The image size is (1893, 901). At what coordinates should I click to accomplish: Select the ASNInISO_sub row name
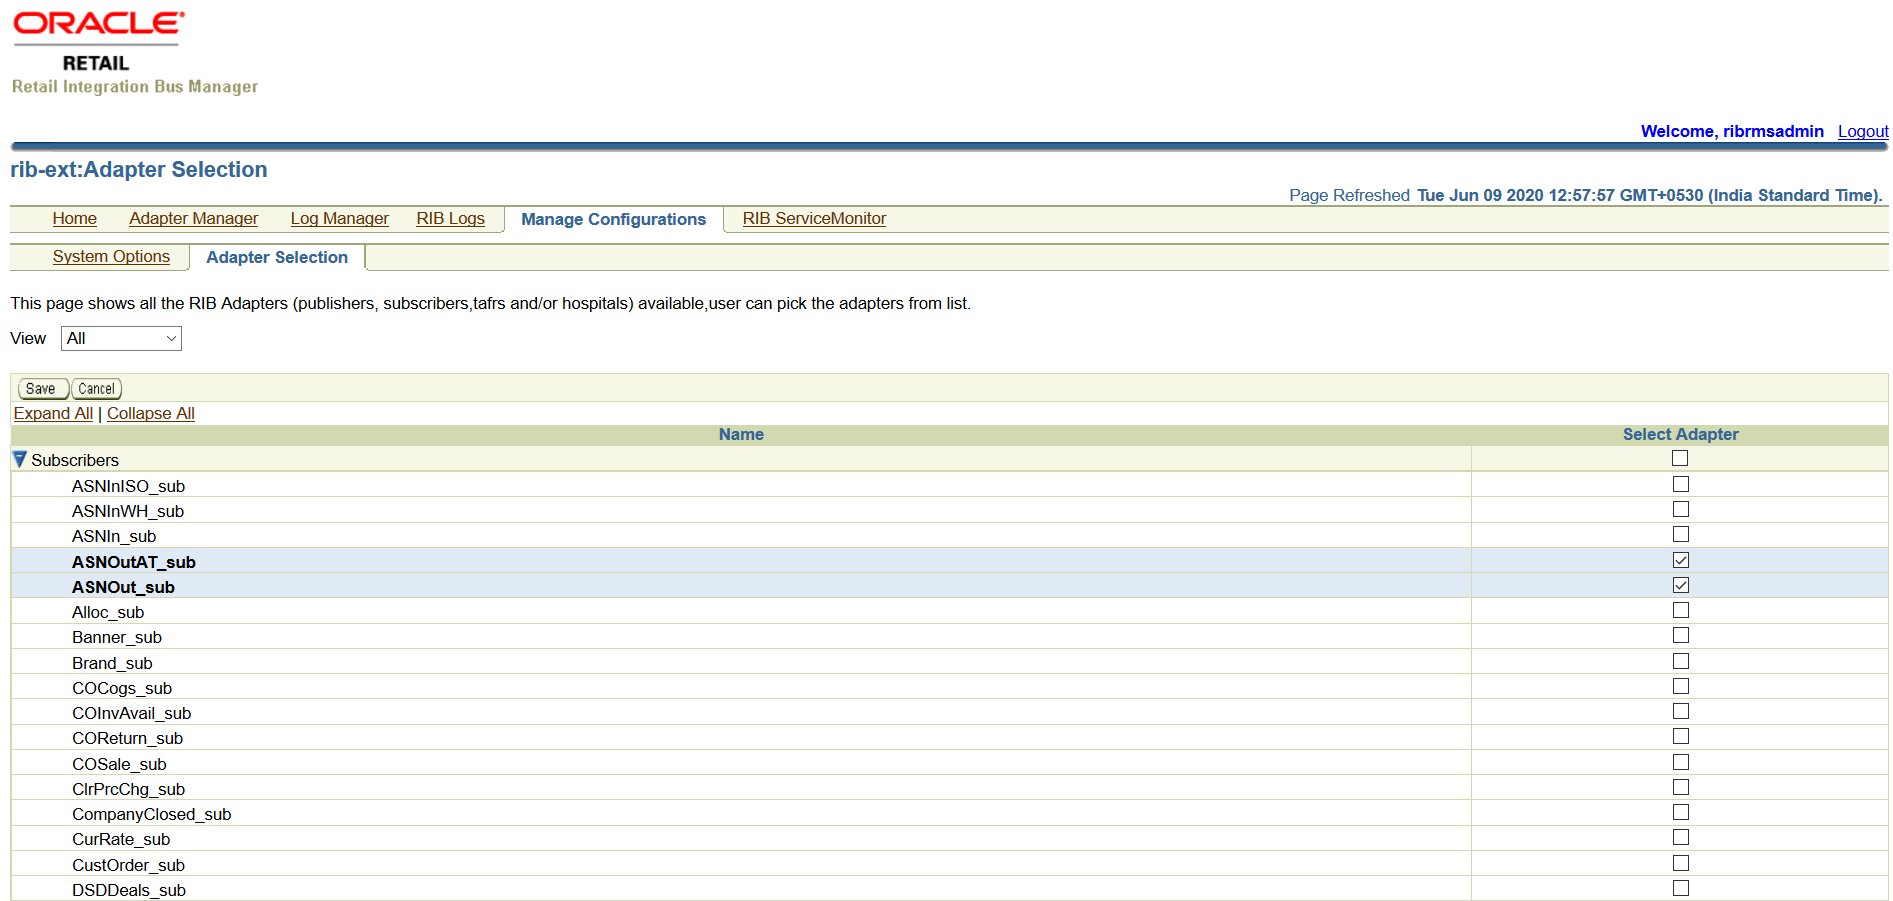pyautogui.click(x=128, y=486)
